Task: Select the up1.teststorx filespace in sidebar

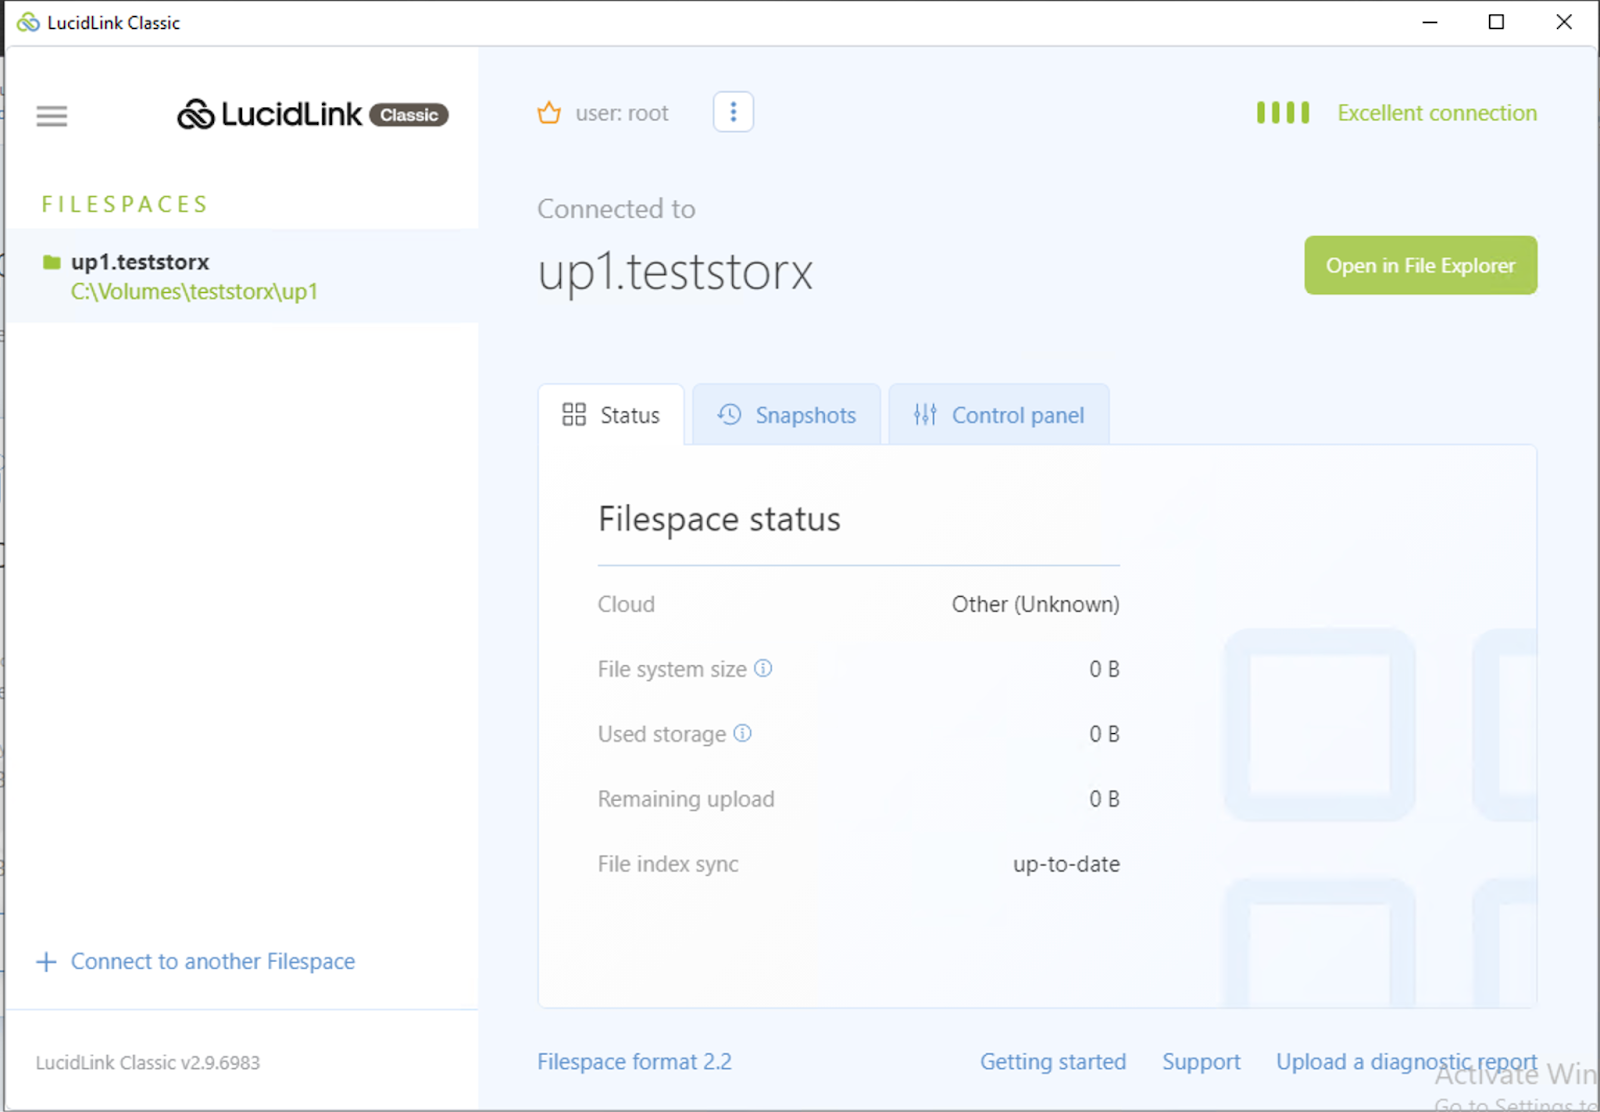Action: 243,276
